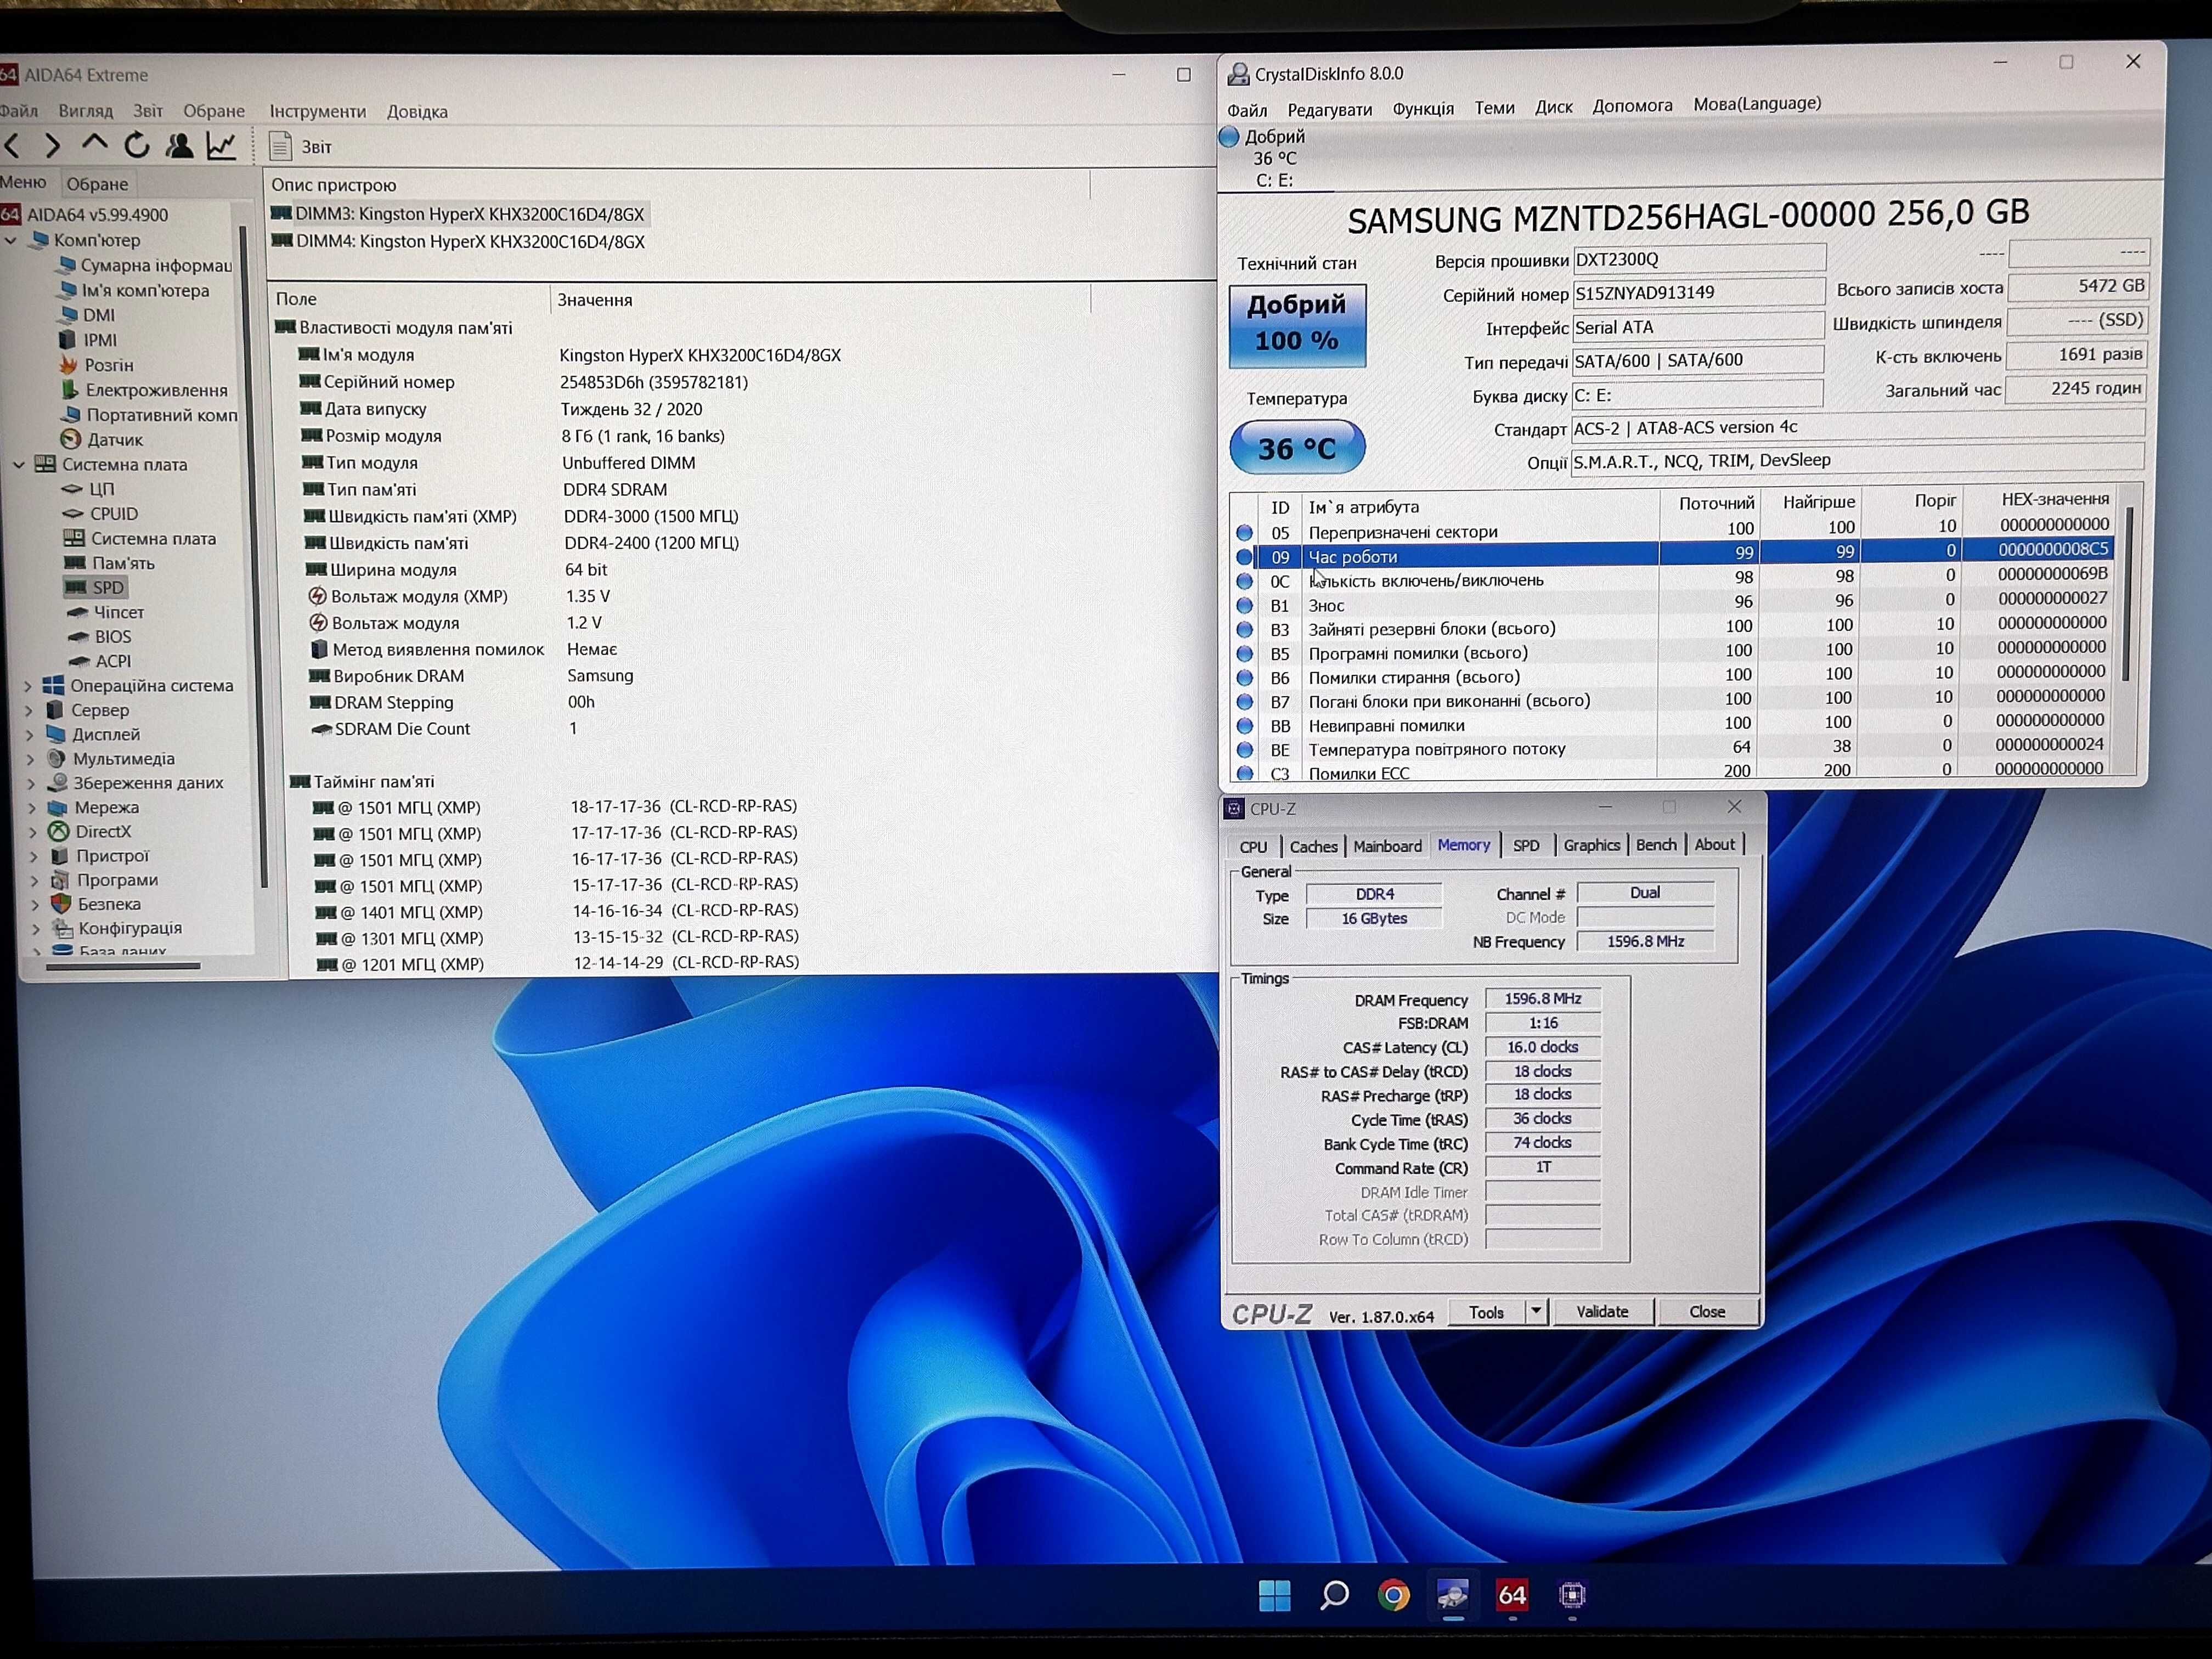Image resolution: width=2212 pixels, height=1659 pixels.
Task: Switch to the Bench tab in CPU-Z
Action: tap(1656, 845)
